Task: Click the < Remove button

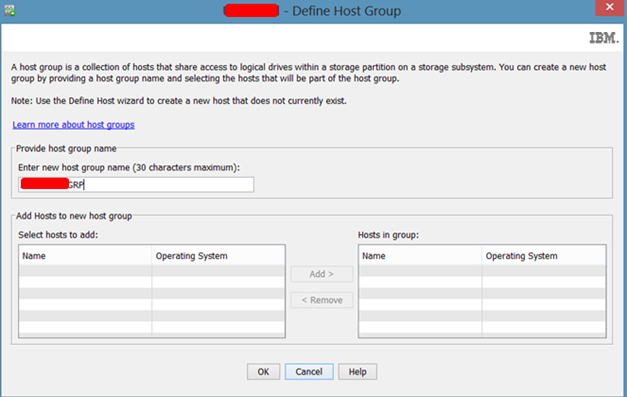Action: pyautogui.click(x=321, y=300)
